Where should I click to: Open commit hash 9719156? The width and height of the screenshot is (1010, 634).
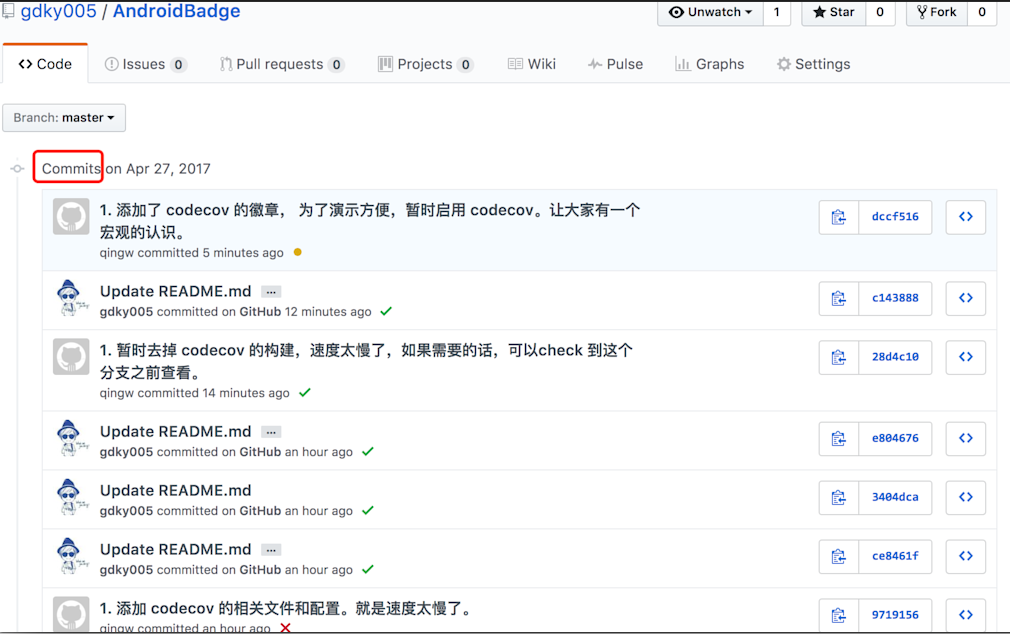(895, 615)
